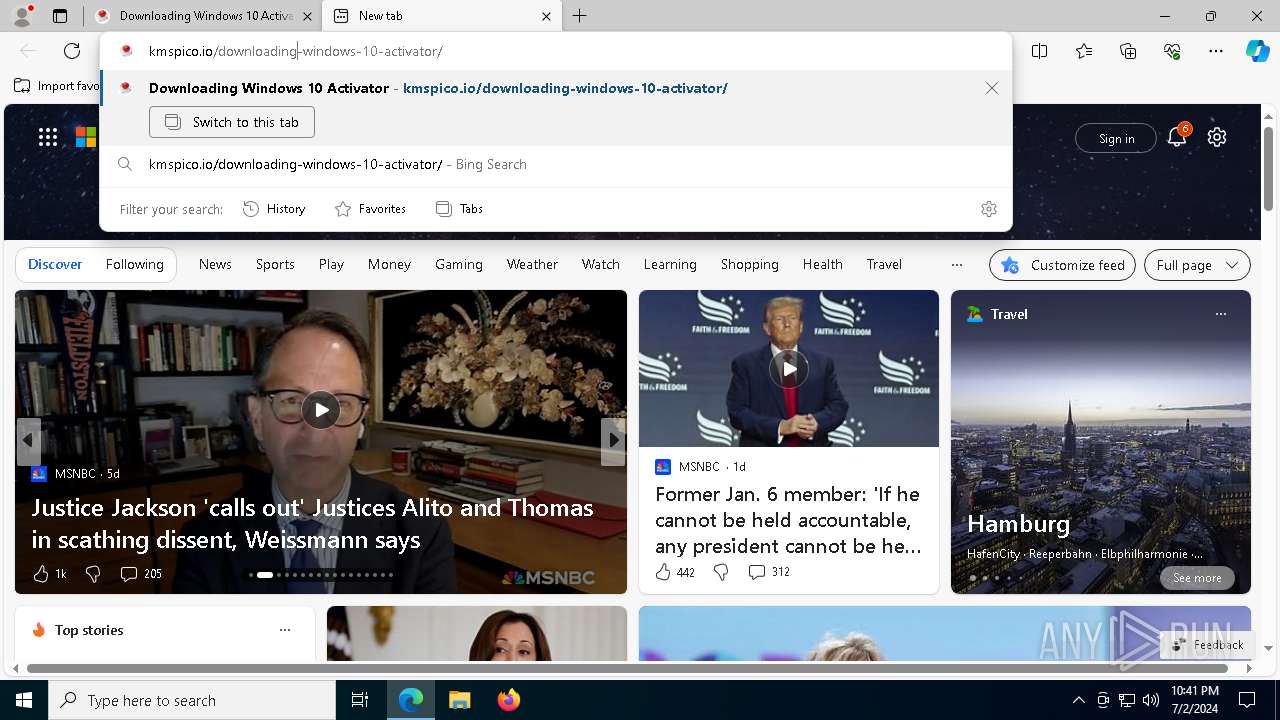The image size is (1280, 720).
Task: Select the Discover feed
Action: pos(55,264)
